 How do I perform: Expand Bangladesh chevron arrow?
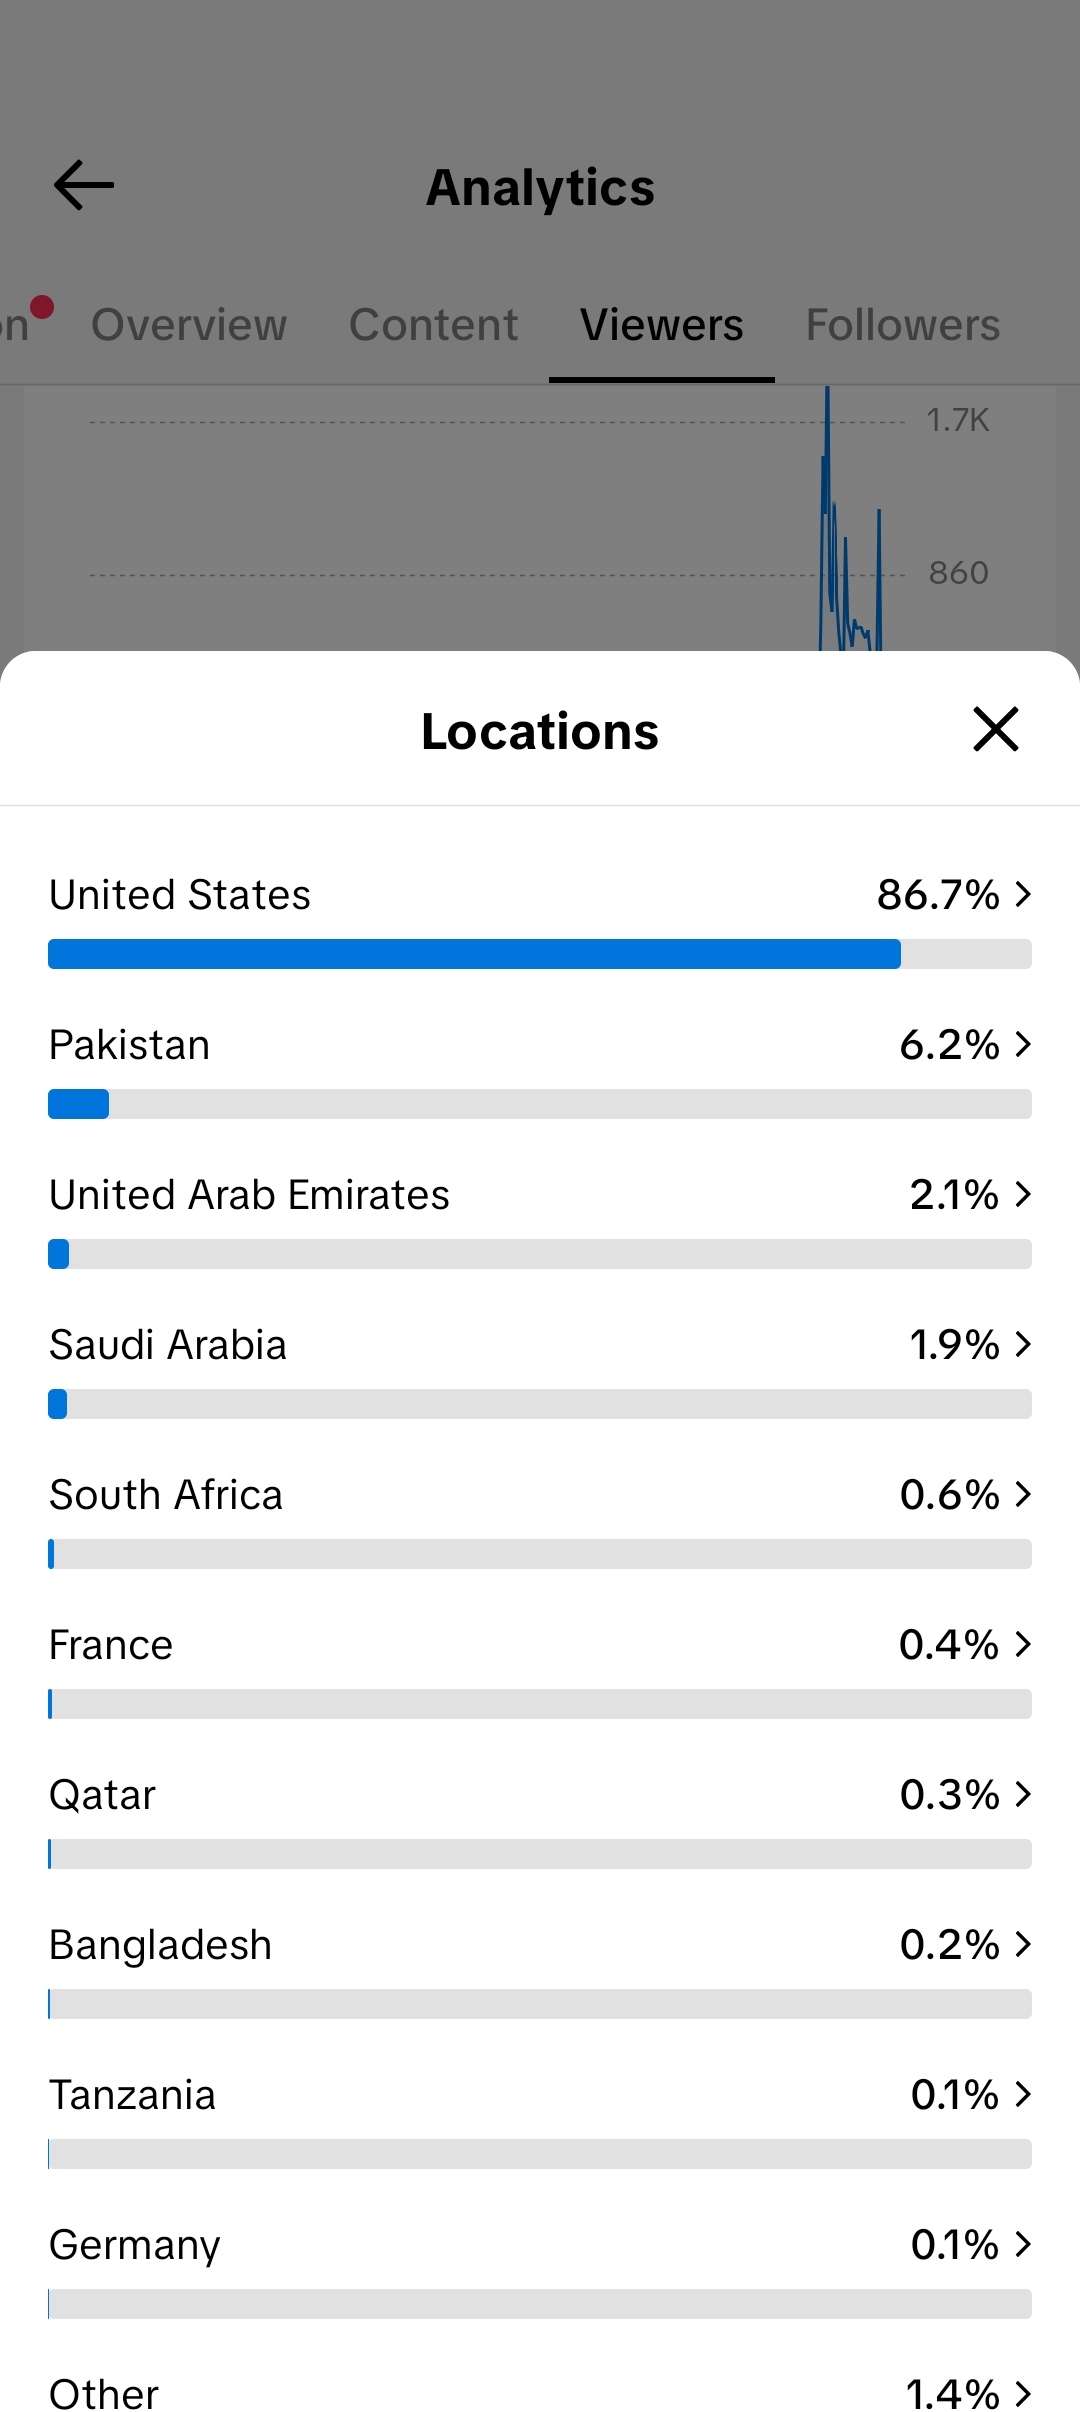tap(1022, 1944)
